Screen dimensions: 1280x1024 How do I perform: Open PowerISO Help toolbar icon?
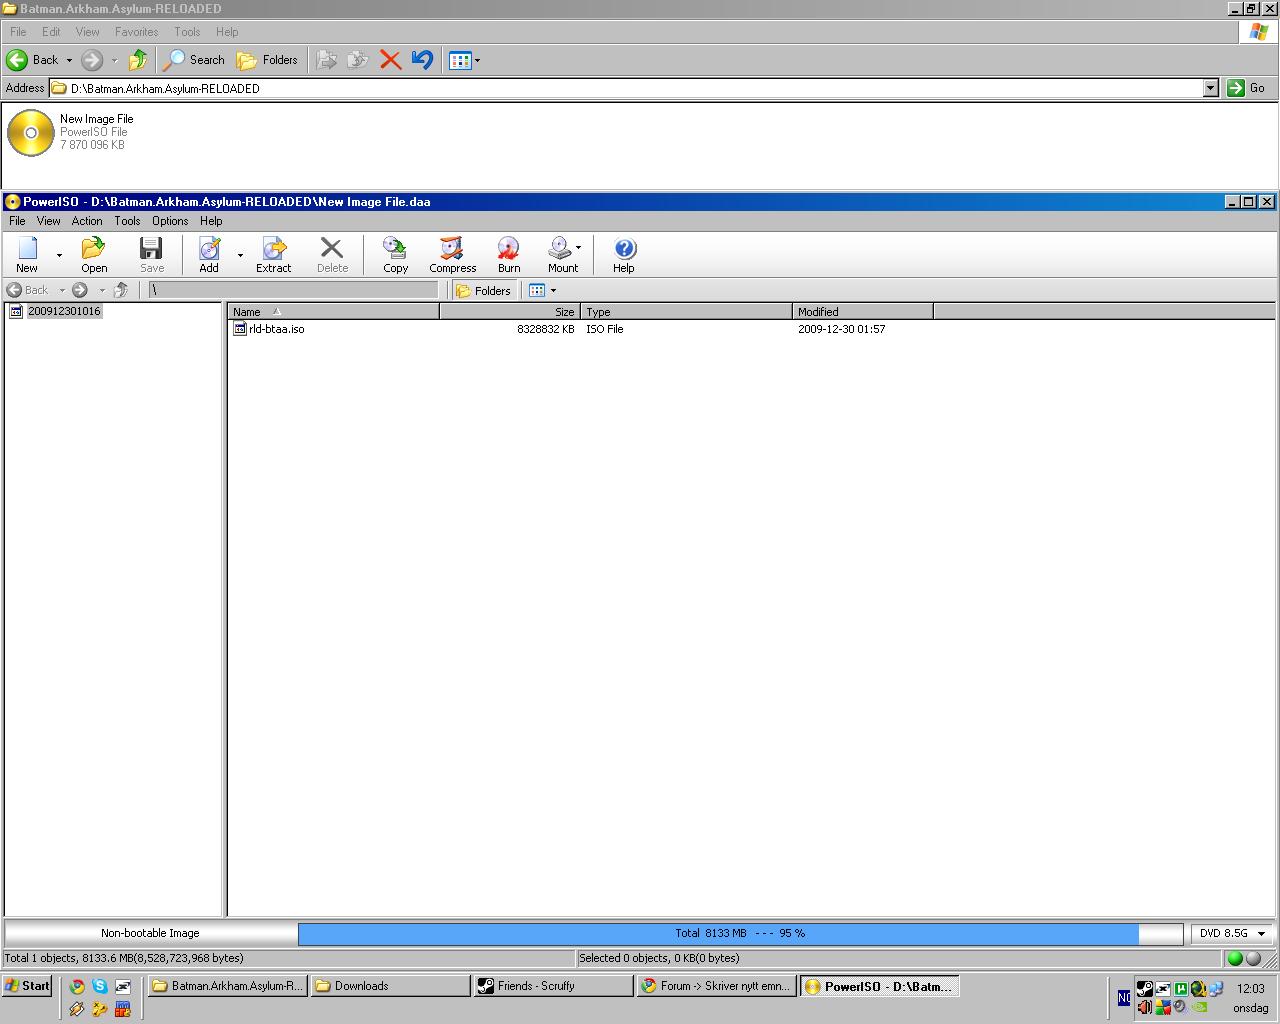[624, 254]
